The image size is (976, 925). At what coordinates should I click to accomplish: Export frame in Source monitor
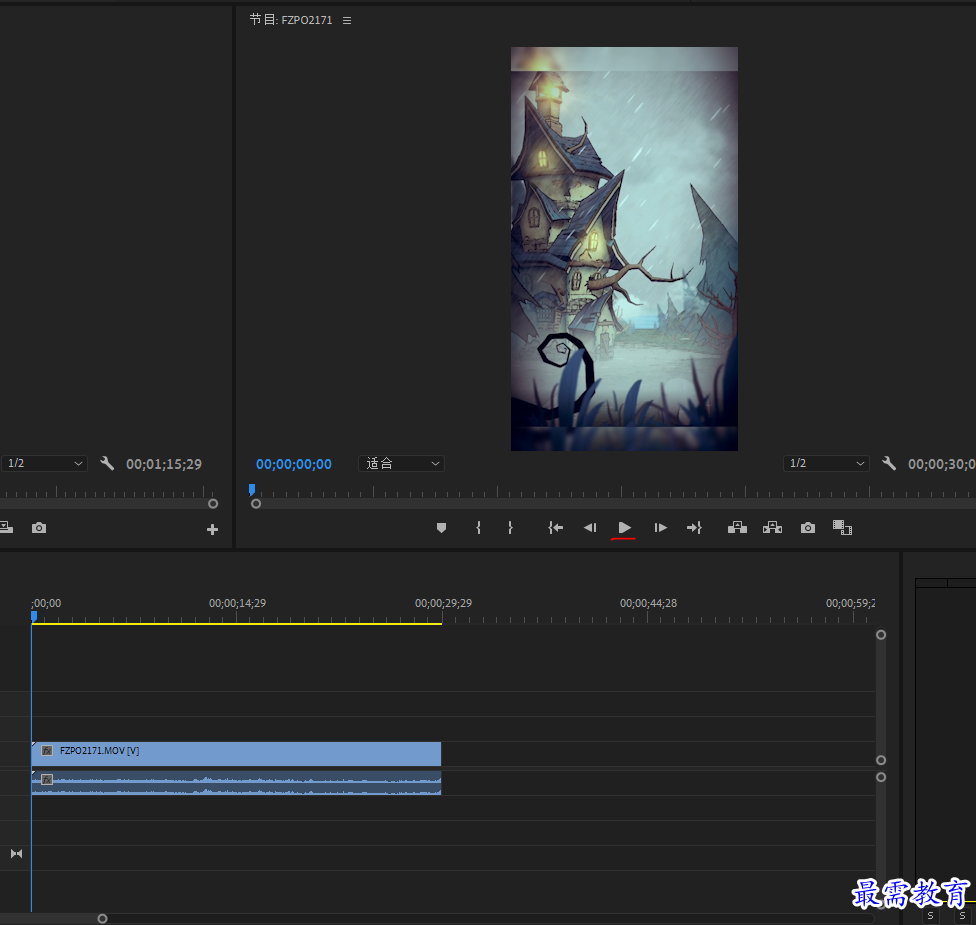point(39,528)
